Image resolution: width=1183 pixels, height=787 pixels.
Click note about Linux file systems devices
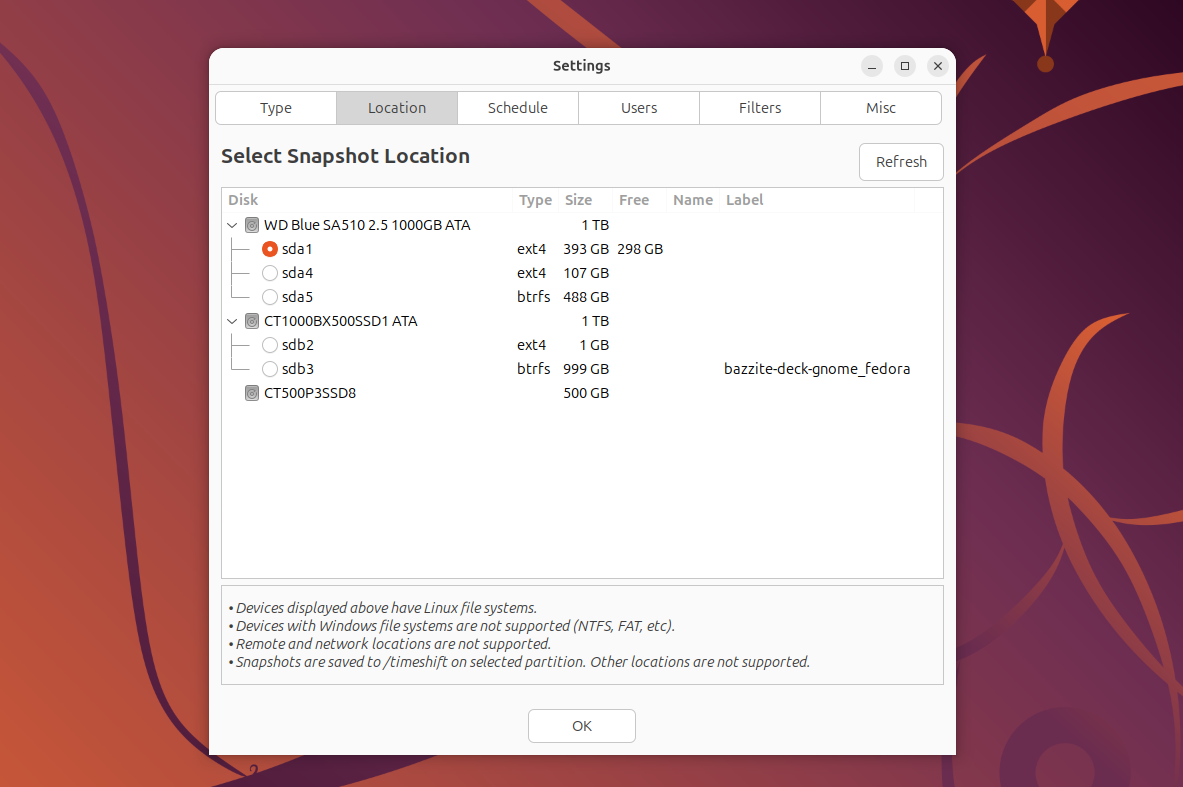click(x=383, y=608)
